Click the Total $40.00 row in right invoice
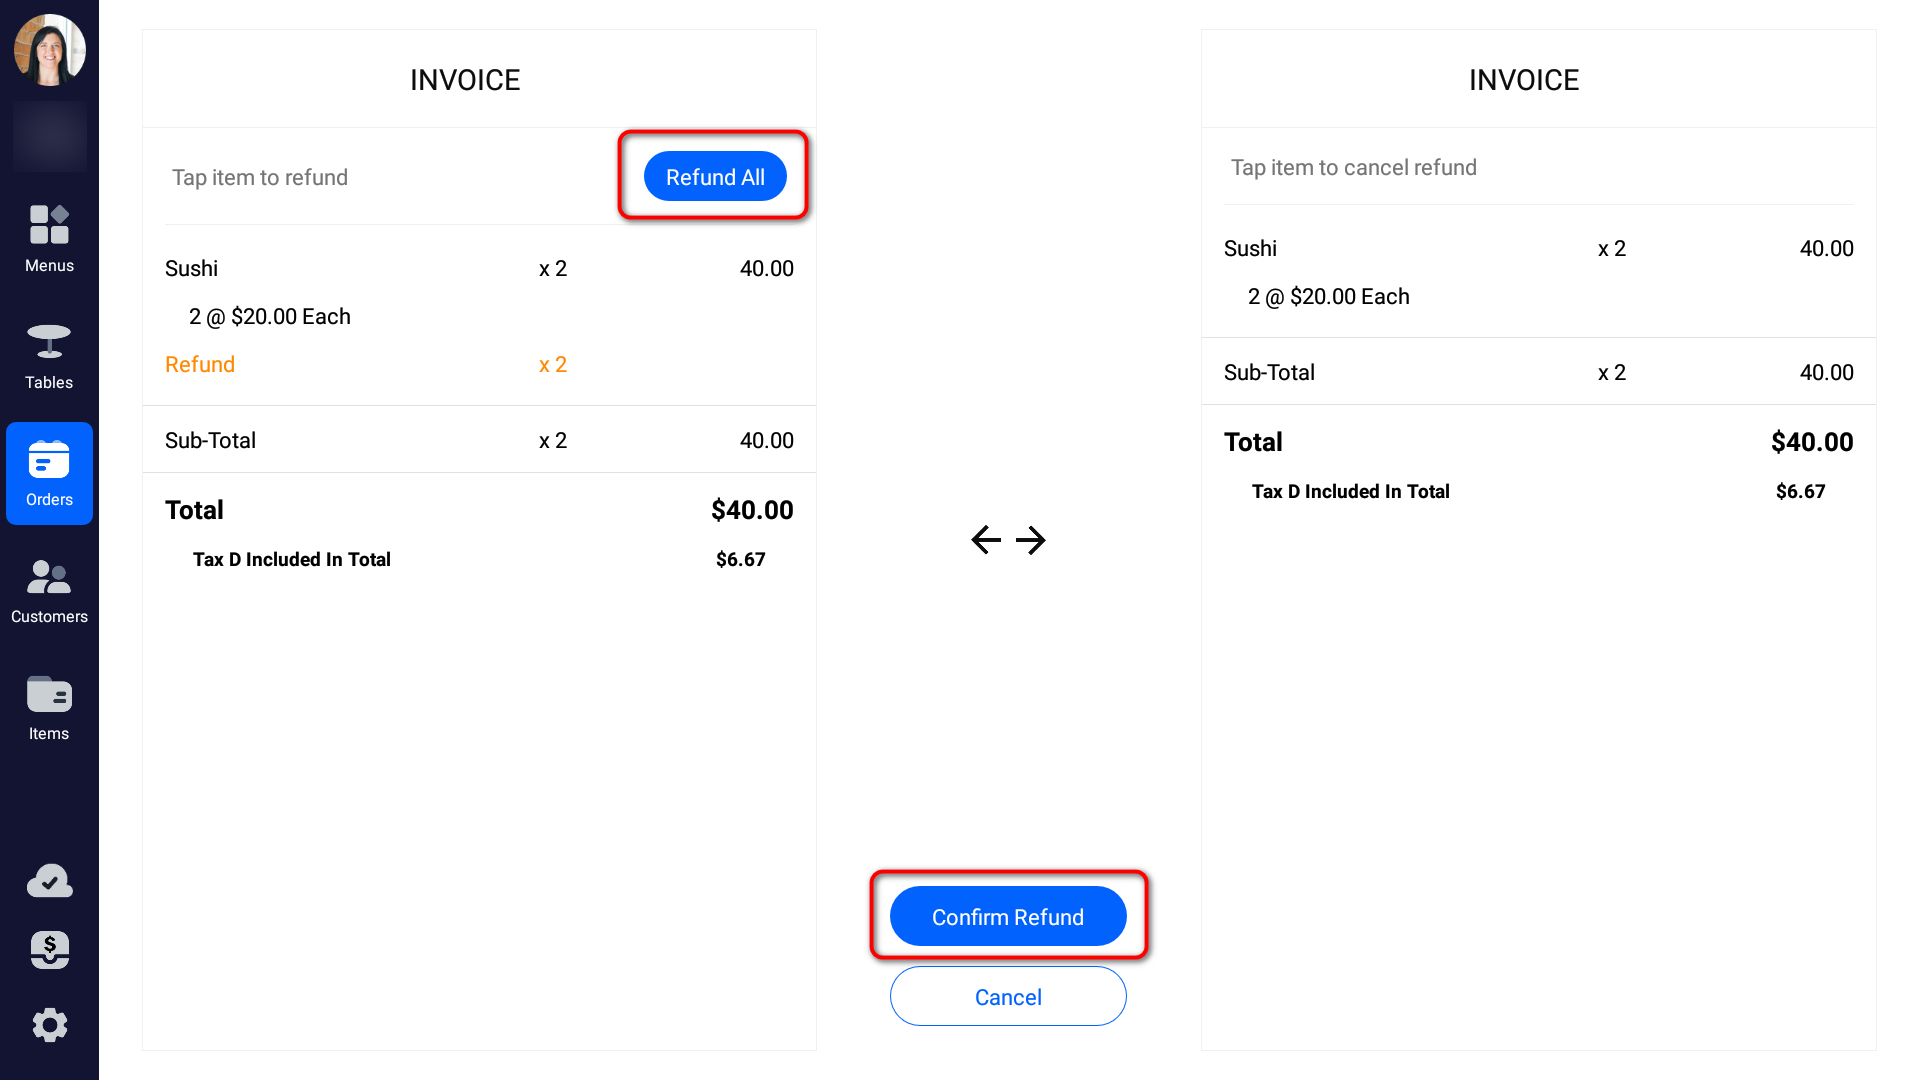Image resolution: width=1920 pixels, height=1080 pixels. pyautogui.click(x=1538, y=442)
